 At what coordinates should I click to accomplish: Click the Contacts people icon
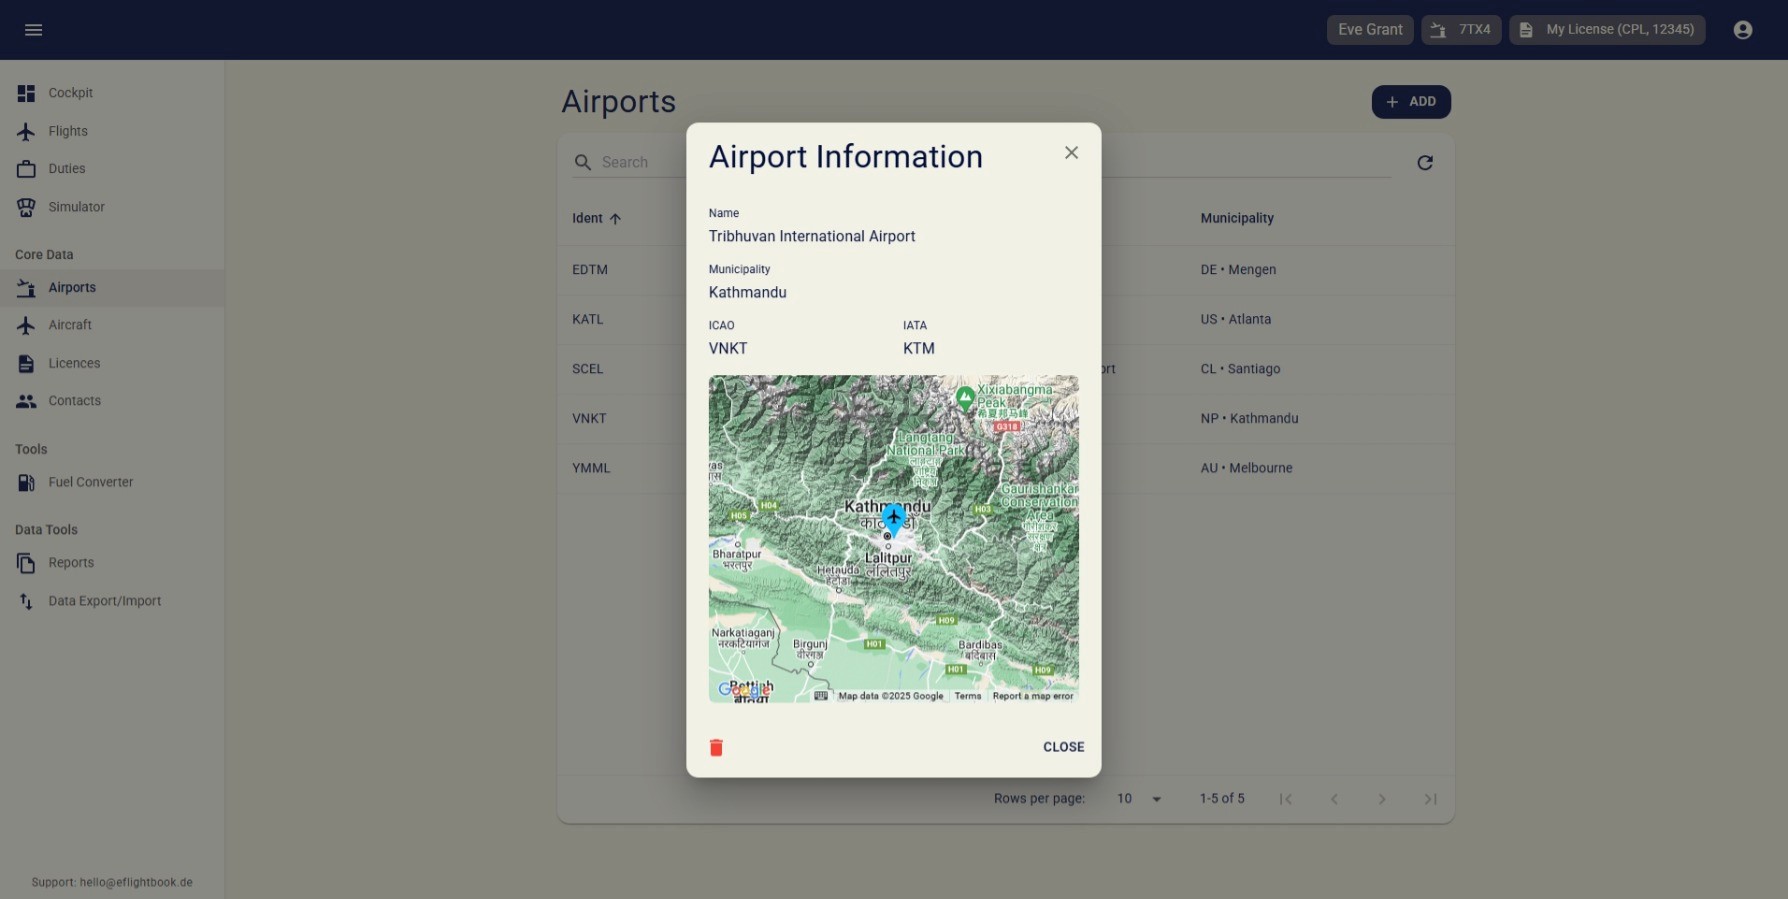(26, 401)
